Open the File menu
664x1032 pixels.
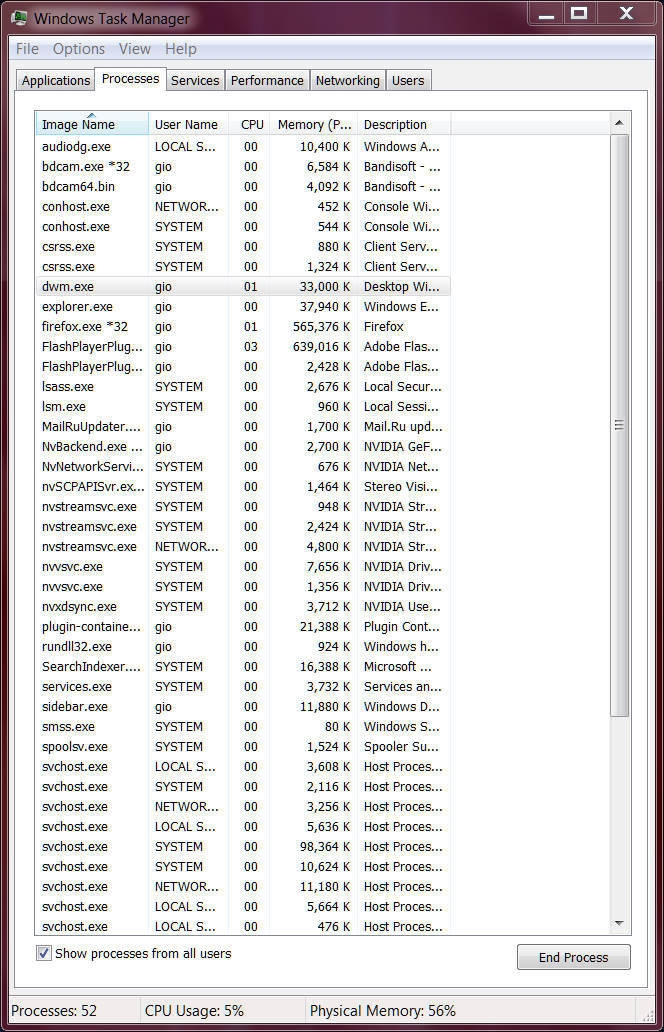click(x=27, y=49)
